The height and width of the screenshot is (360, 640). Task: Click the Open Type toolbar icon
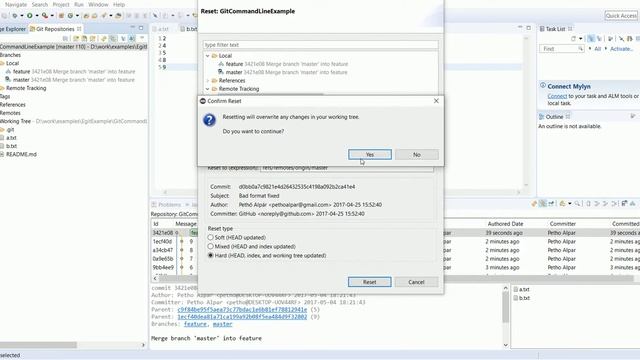tap(86, 16)
